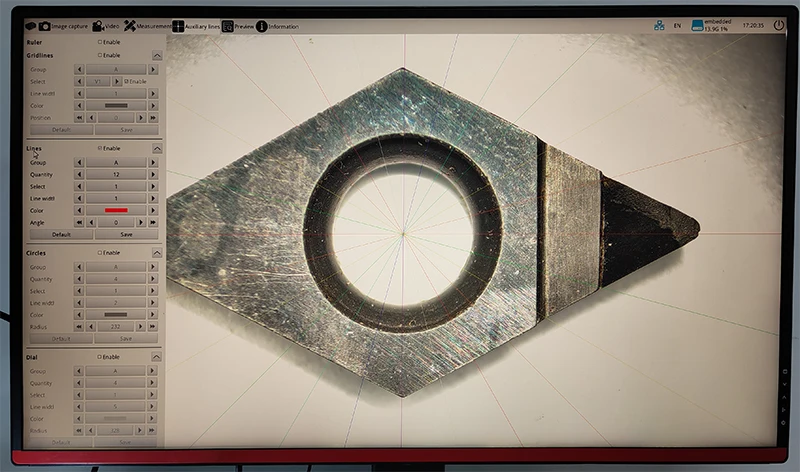Image resolution: width=800 pixels, height=472 pixels.
Task: Click the clock showing 17:20:35
Action: coord(753,25)
